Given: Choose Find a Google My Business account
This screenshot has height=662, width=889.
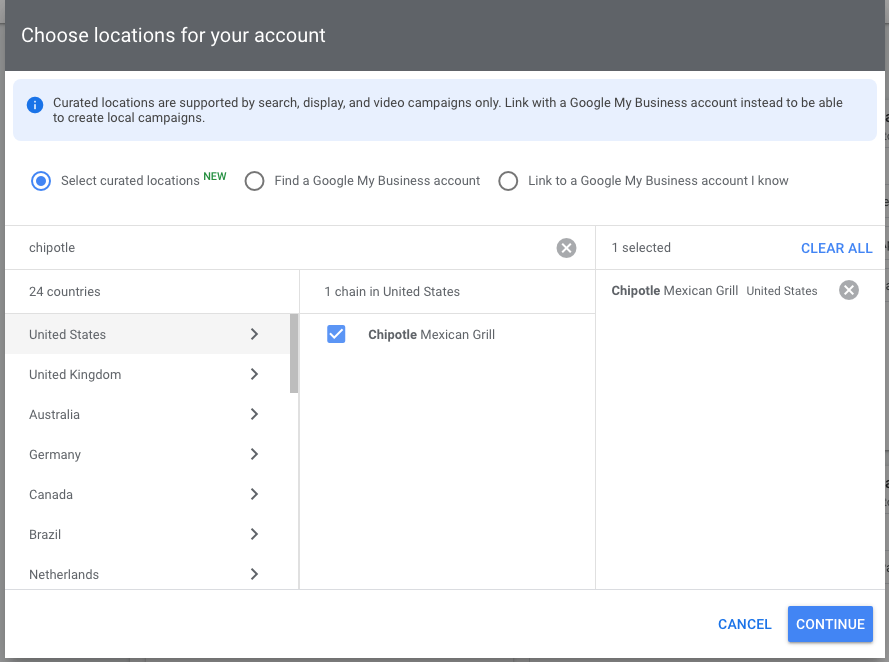Looking at the screenshot, I should pyautogui.click(x=255, y=181).
